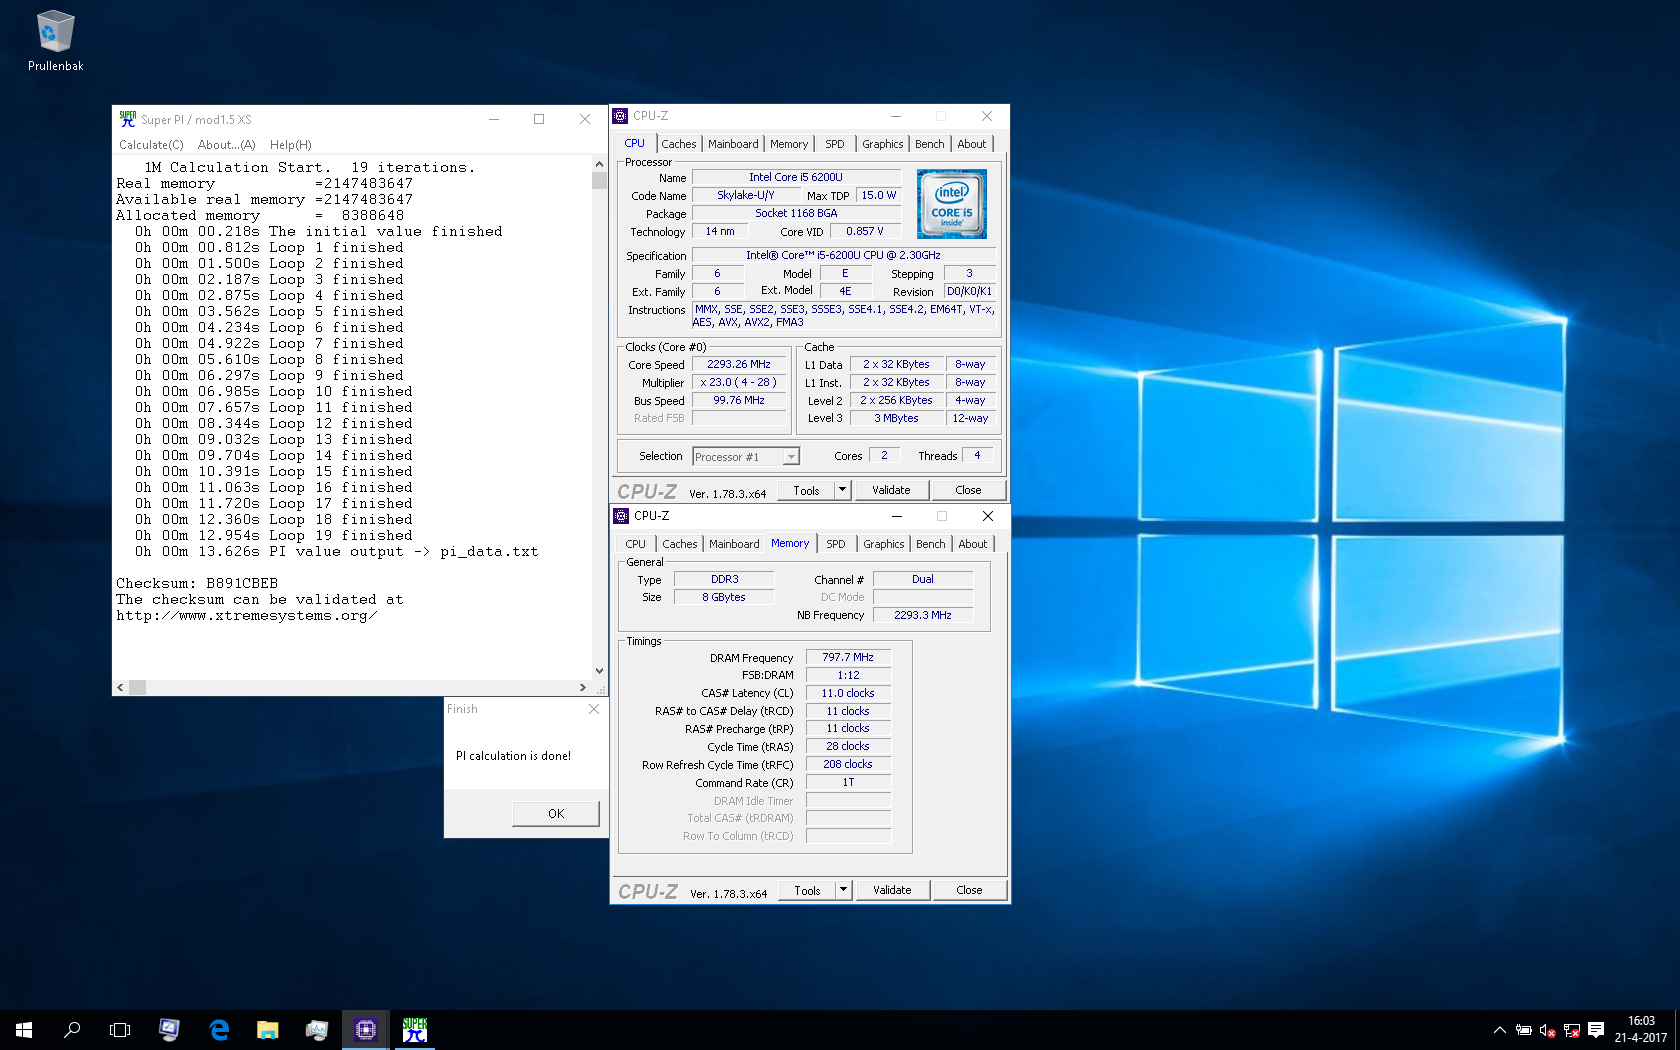The image size is (1680, 1050).
Task: Open Caches tab in bottom CPU-Z
Action: point(680,544)
